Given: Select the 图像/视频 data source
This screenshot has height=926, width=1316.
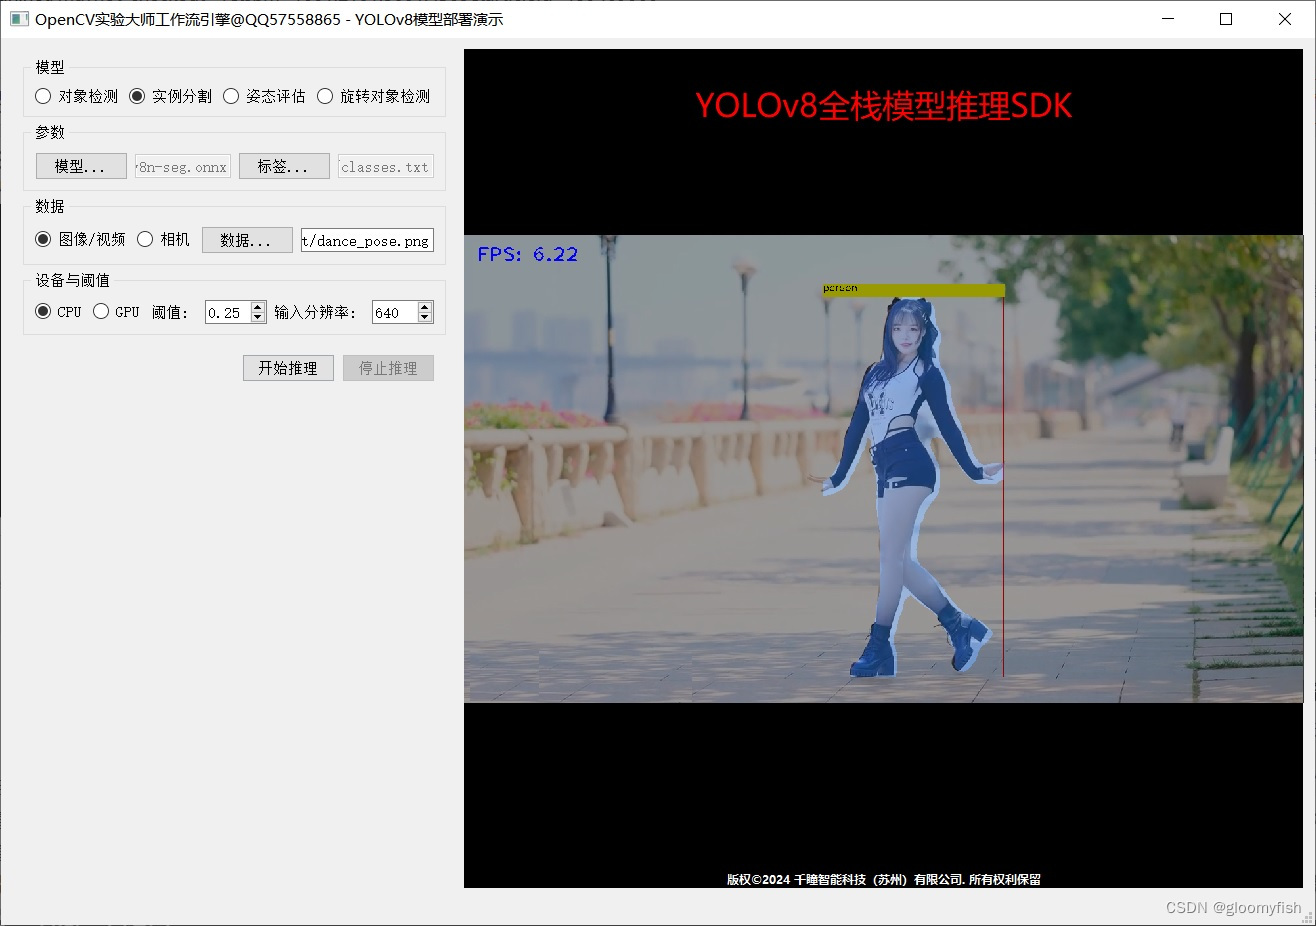Looking at the screenshot, I should point(41,239).
